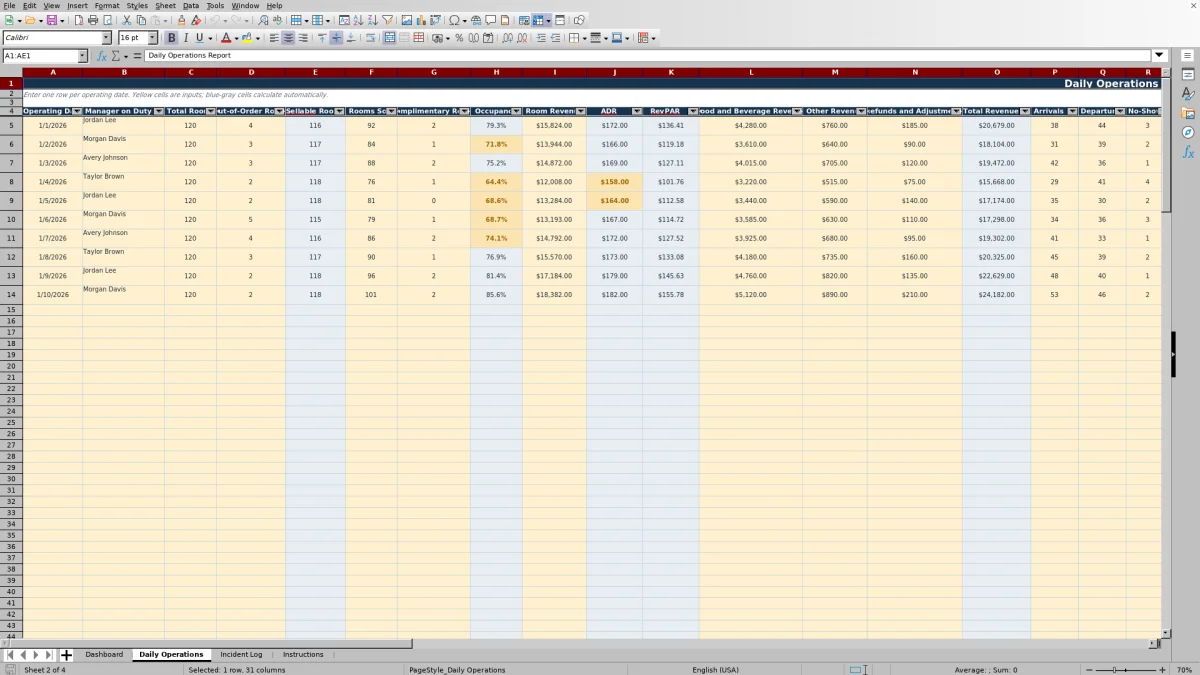Toggle Italic formatting
The image size is (1200, 675).
point(185,38)
